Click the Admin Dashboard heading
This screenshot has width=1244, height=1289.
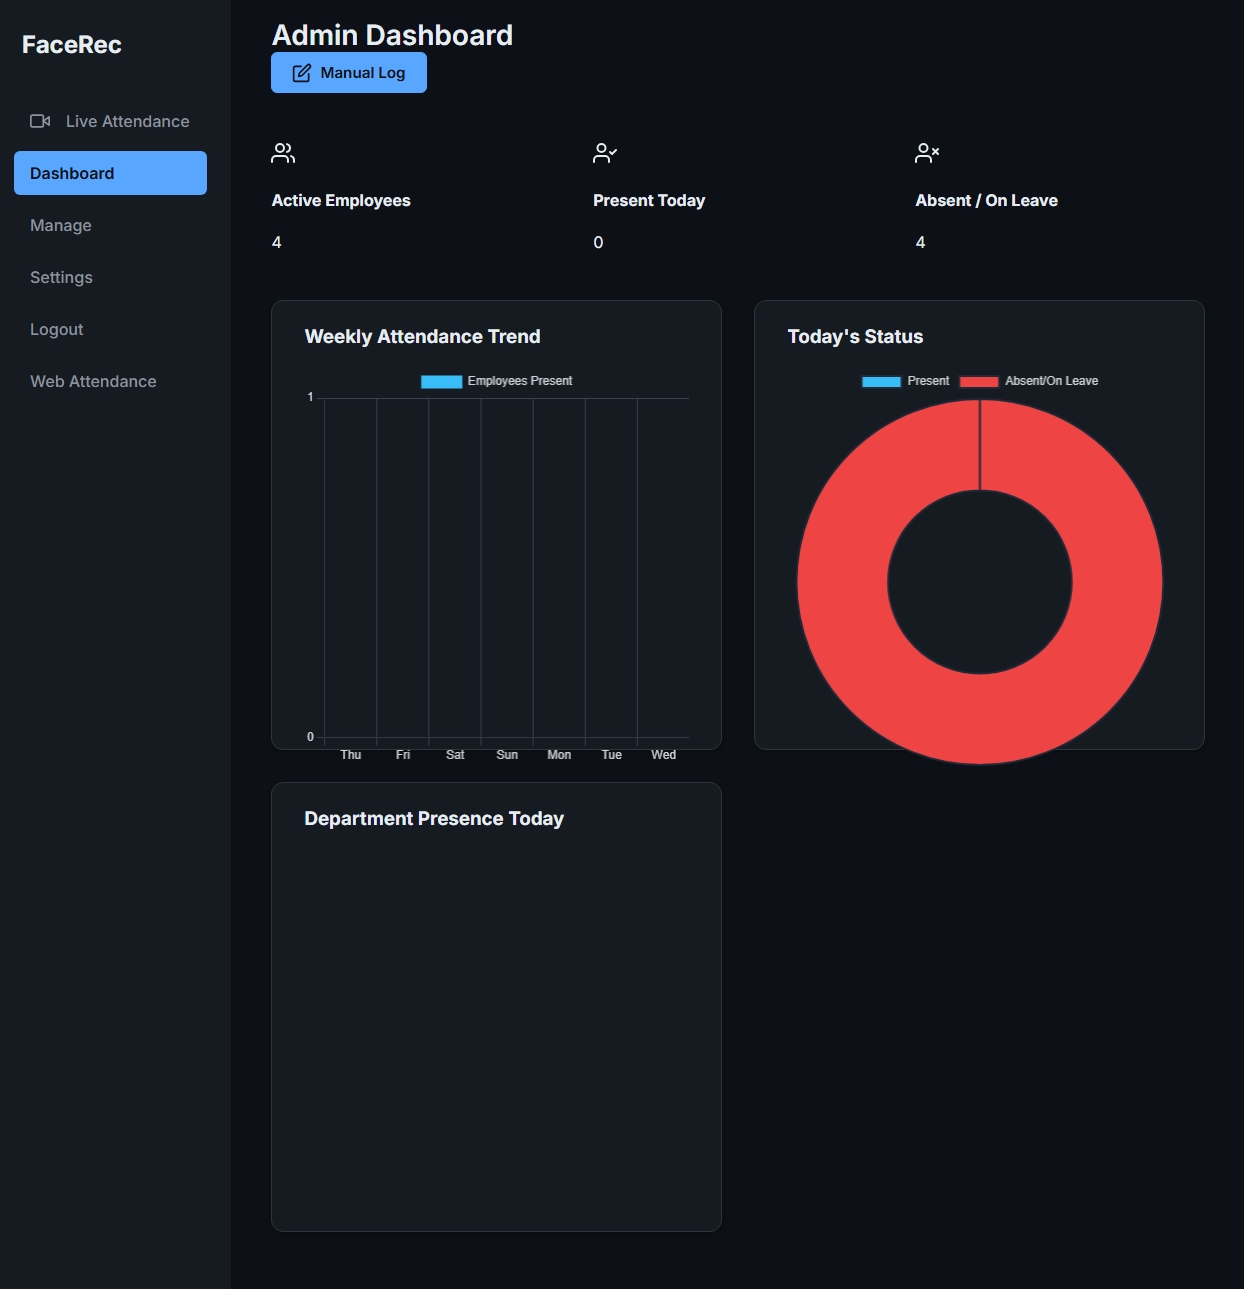[392, 35]
